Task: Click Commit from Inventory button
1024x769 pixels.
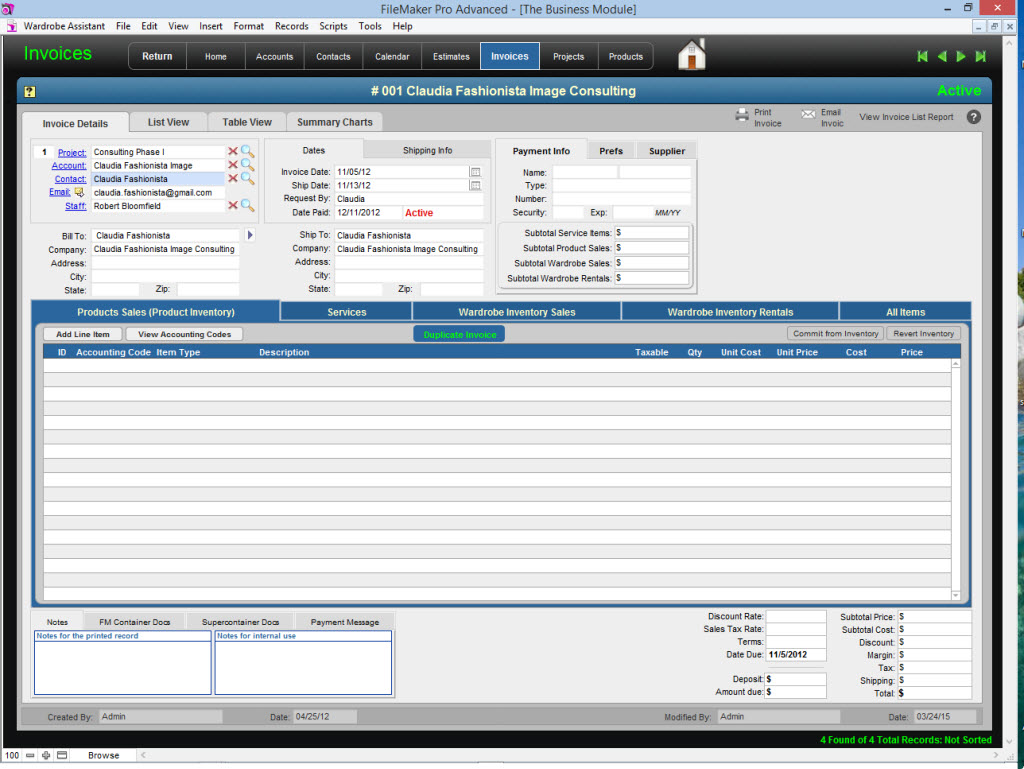Action: (x=835, y=334)
